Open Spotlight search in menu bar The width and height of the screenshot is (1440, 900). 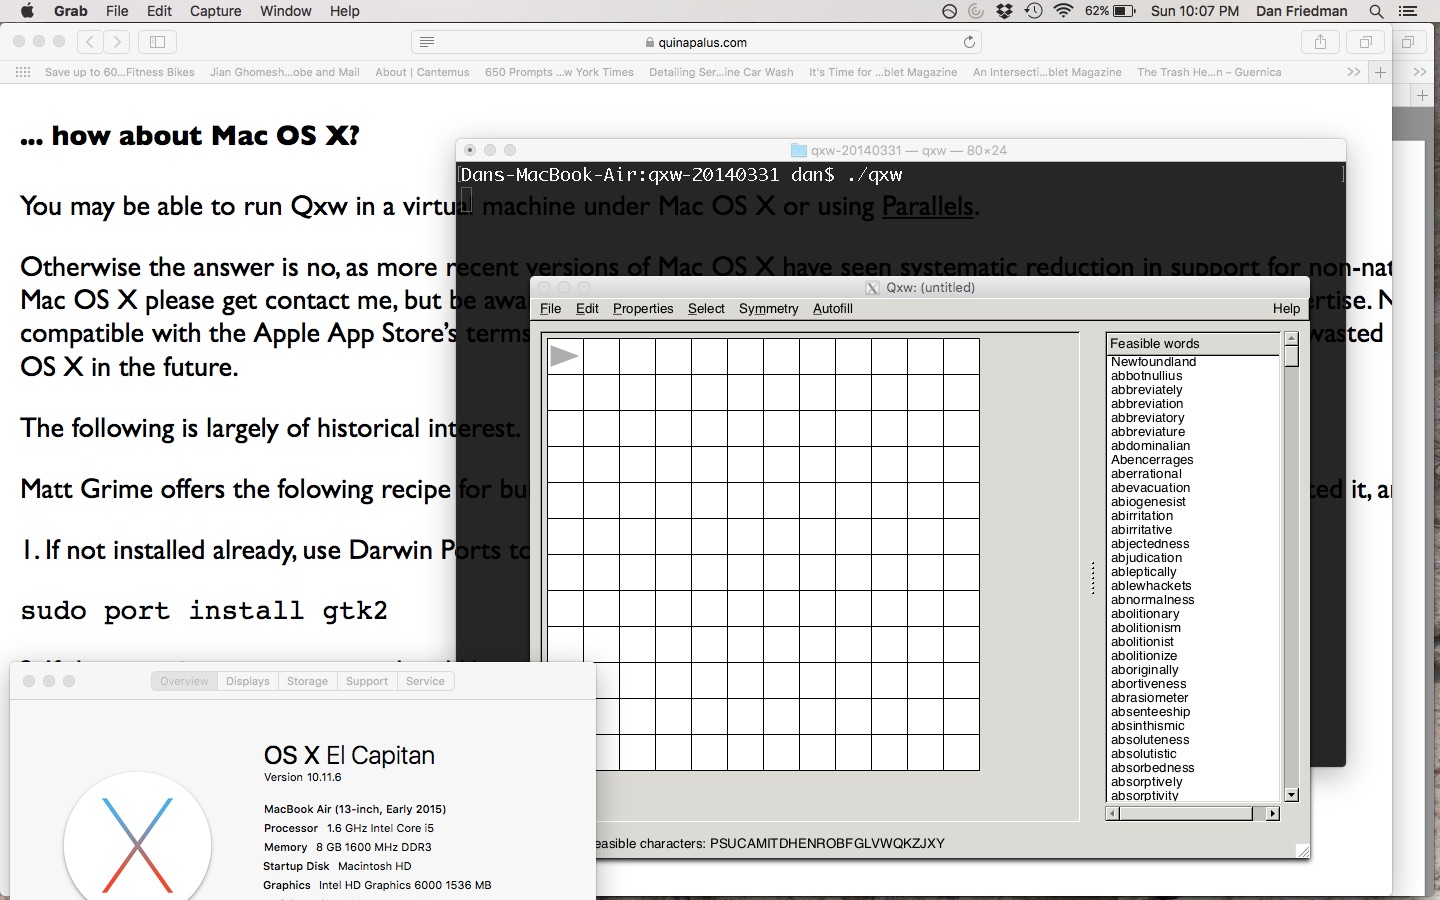(x=1376, y=11)
